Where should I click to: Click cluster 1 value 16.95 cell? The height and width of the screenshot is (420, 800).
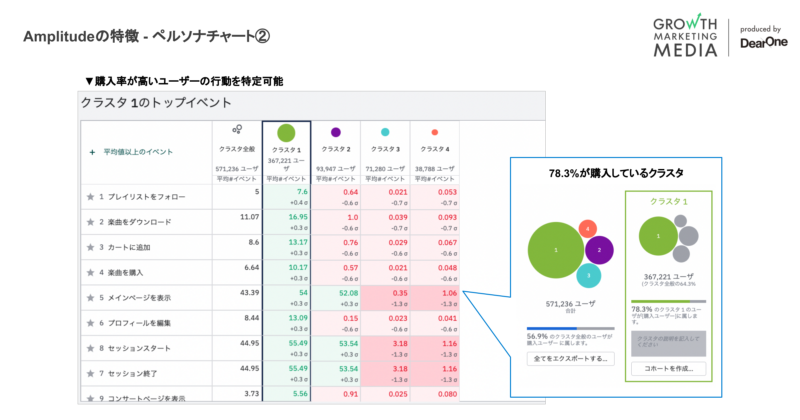tap(287, 222)
